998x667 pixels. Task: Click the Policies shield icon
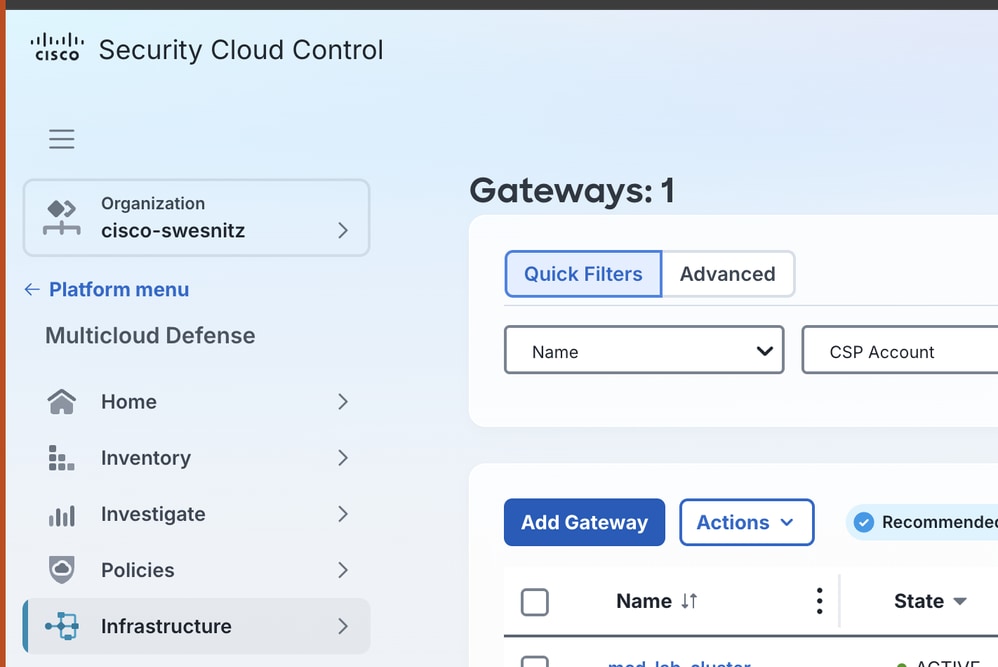click(x=62, y=570)
